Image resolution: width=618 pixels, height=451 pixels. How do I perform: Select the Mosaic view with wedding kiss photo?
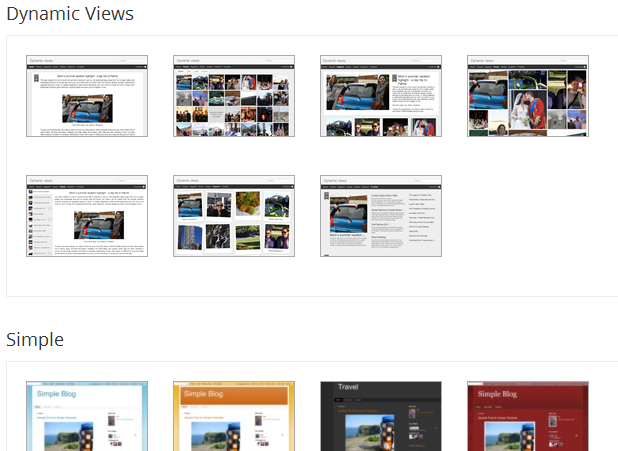pos(528,96)
